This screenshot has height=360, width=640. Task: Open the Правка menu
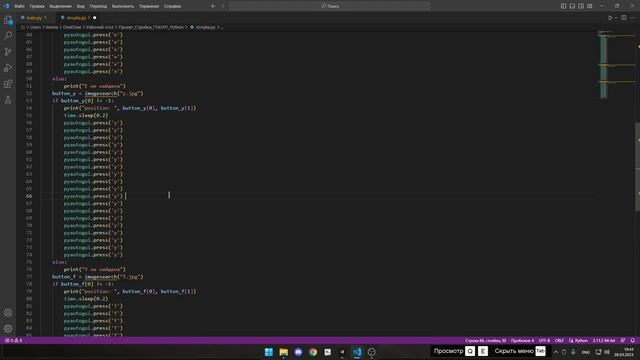[37, 6]
